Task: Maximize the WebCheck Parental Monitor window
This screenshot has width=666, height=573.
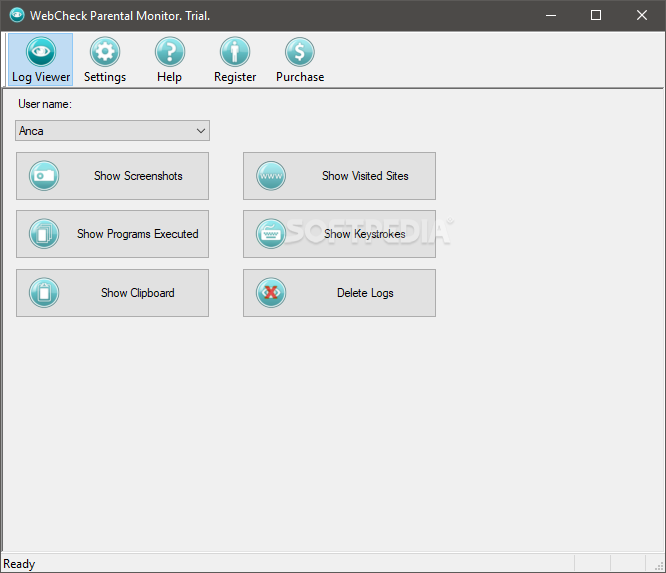Action: tap(596, 15)
